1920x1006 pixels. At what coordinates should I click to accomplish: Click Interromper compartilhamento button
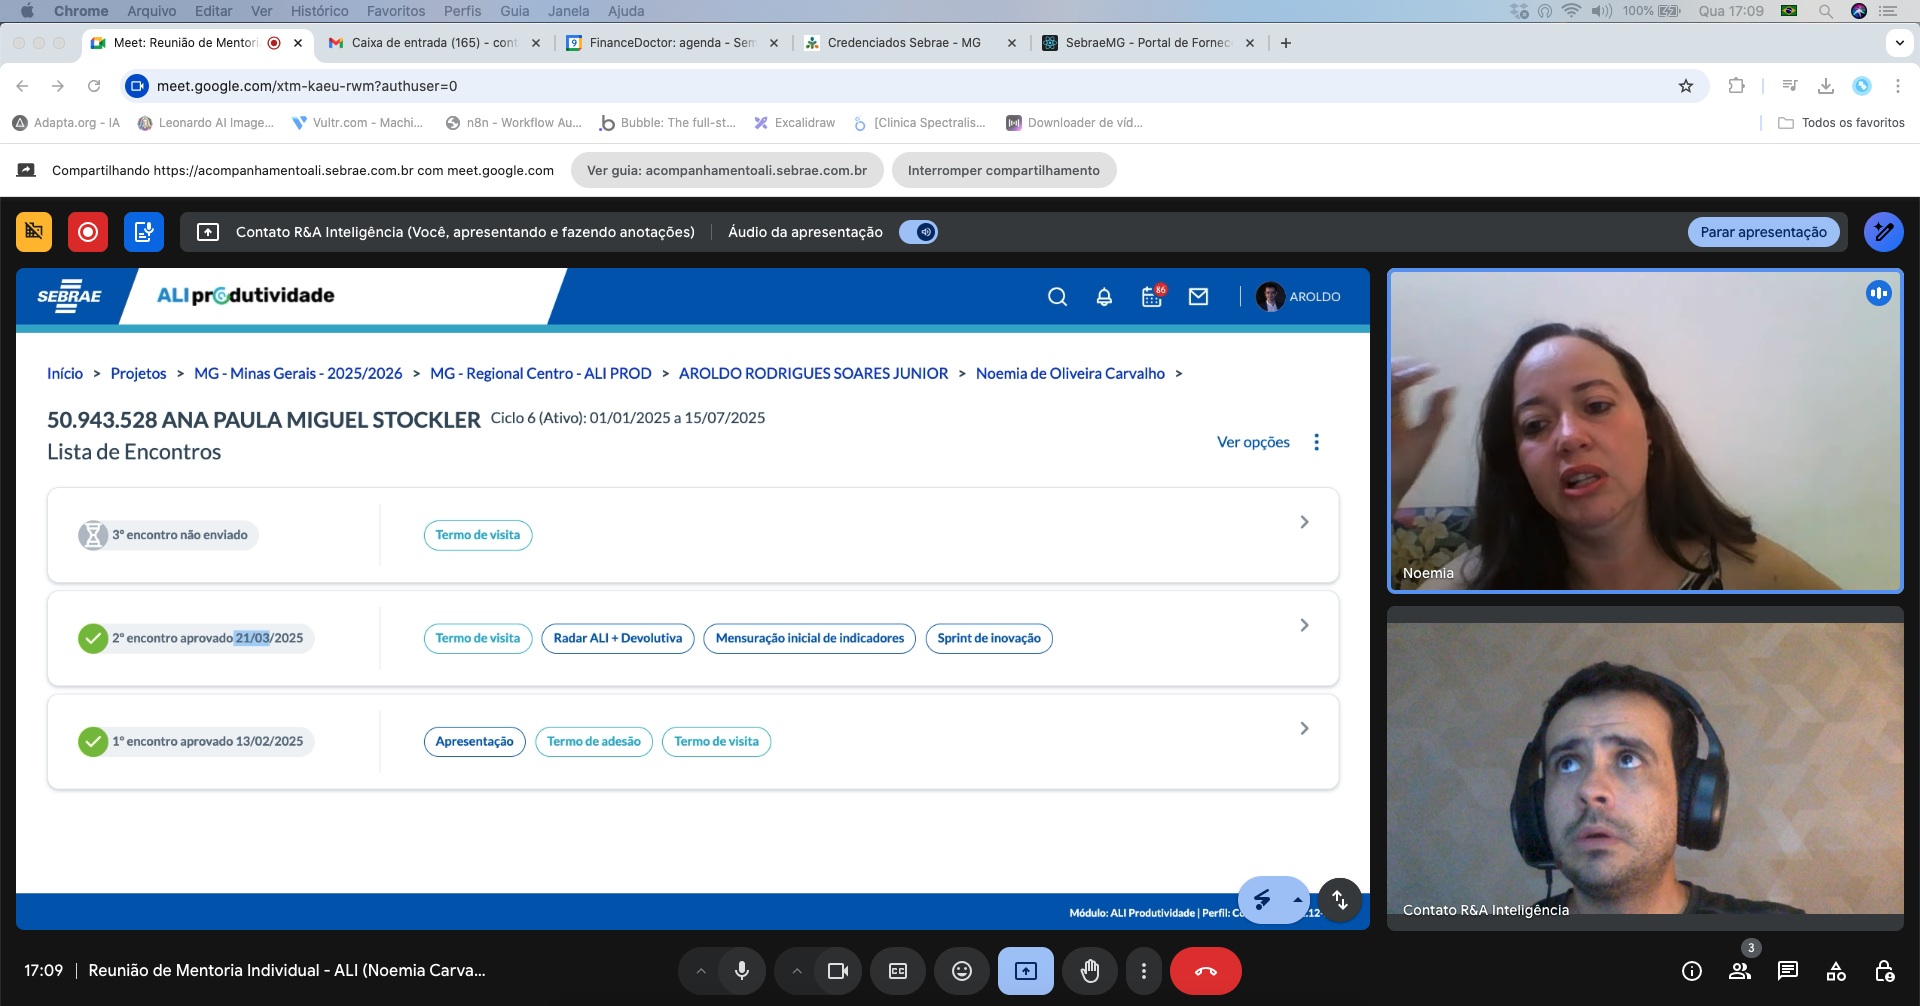pyautogui.click(x=1004, y=170)
